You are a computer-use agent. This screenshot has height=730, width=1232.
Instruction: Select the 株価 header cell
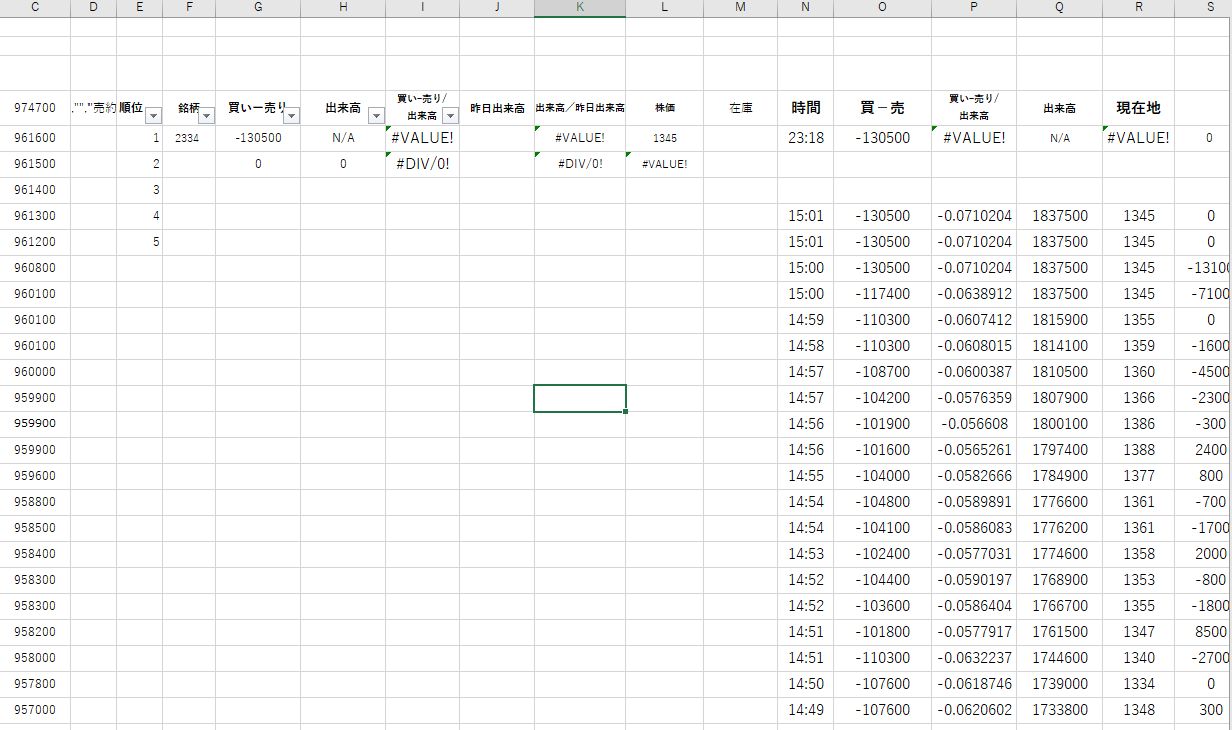point(664,108)
